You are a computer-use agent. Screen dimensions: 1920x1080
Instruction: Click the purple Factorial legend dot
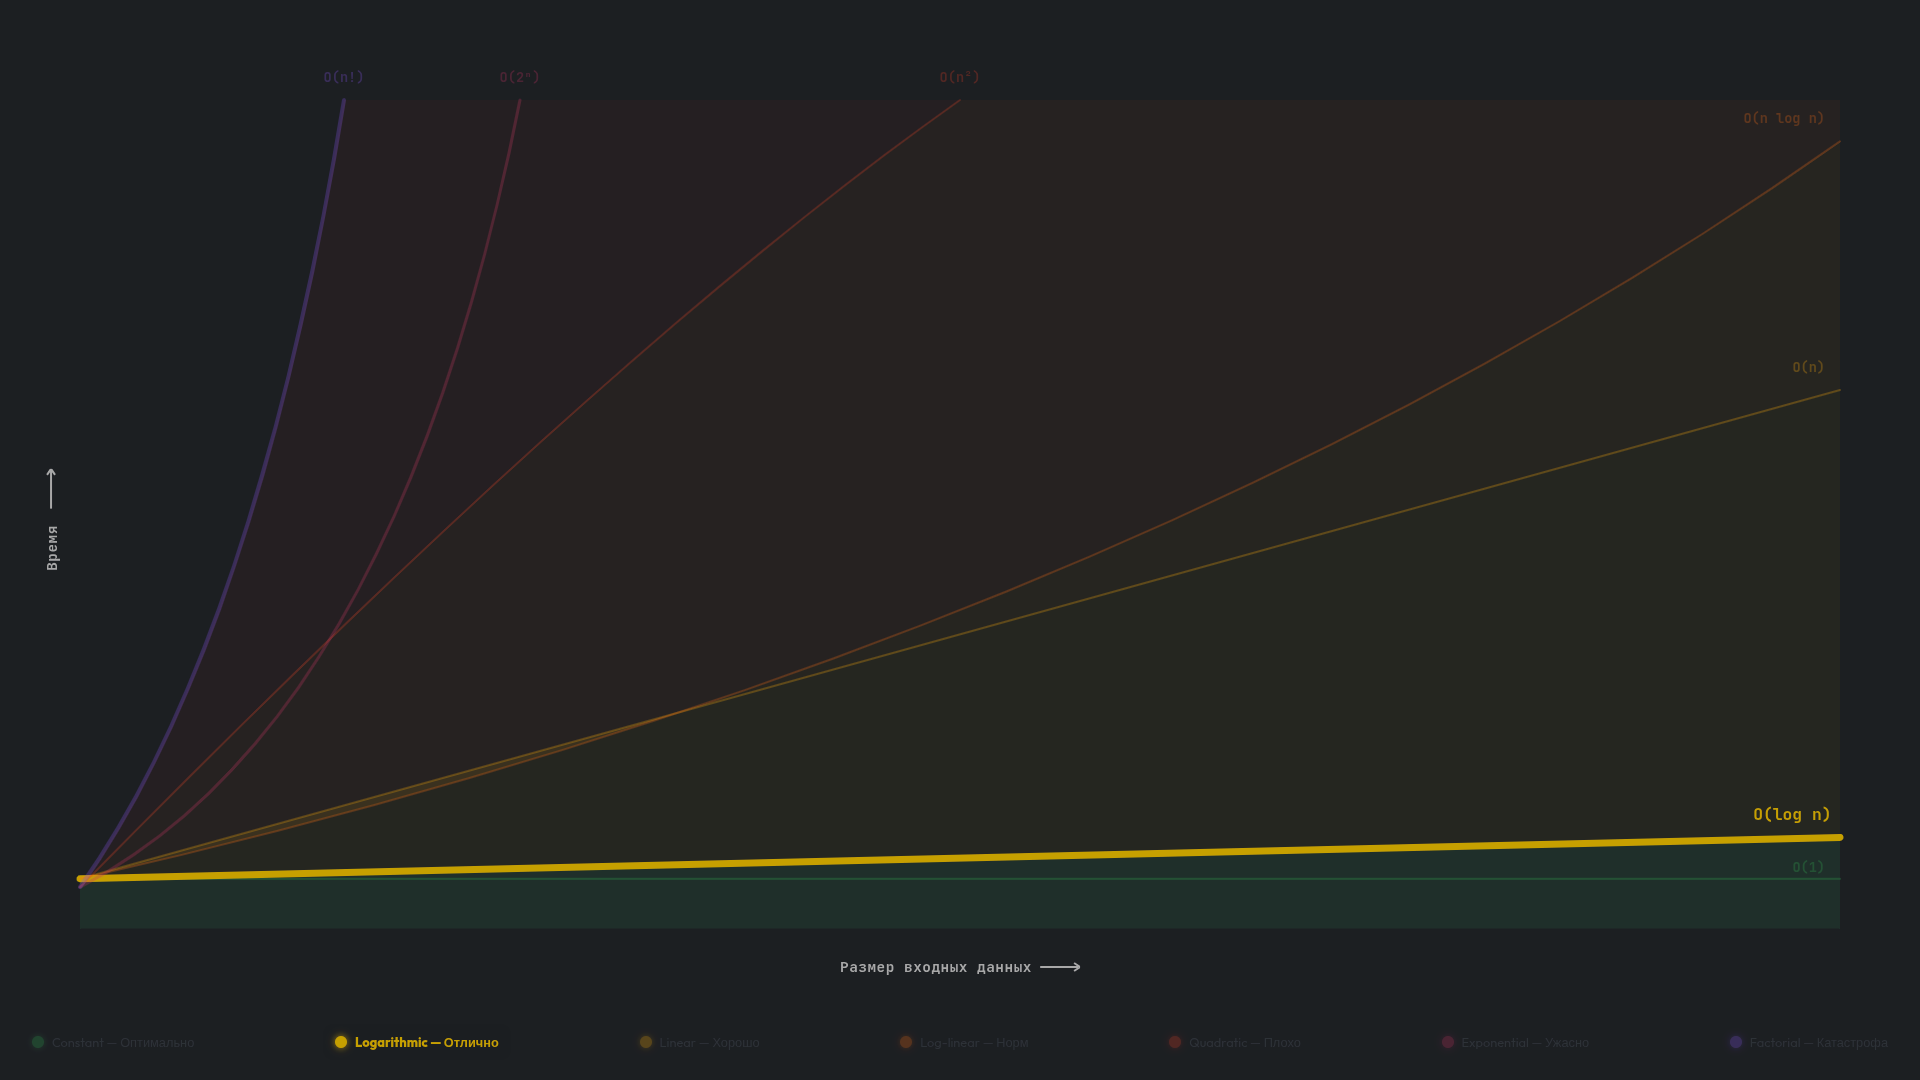click(x=1736, y=1042)
